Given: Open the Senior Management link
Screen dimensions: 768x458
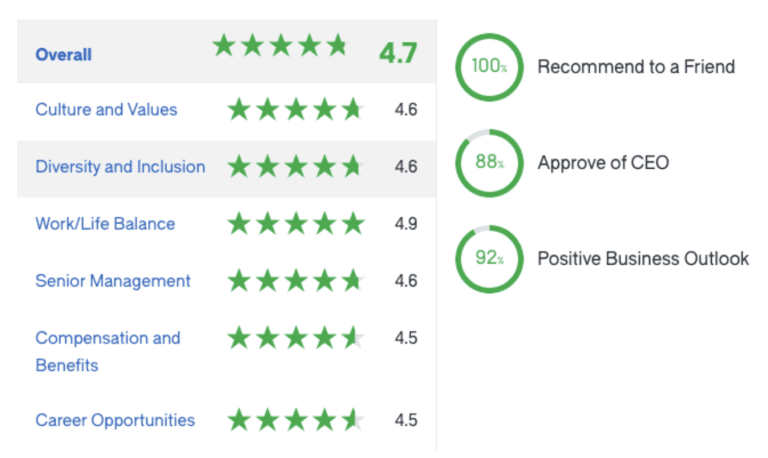Looking at the screenshot, I should coord(113,281).
